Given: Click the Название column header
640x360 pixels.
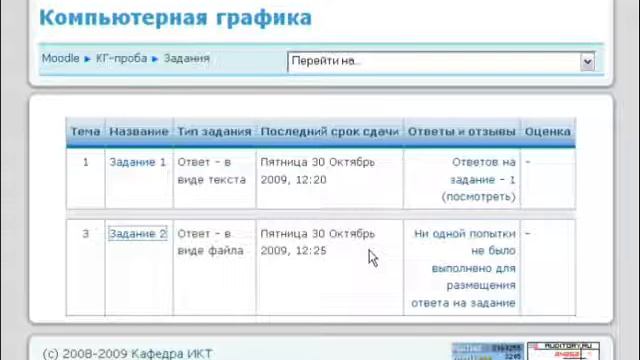Looking at the screenshot, I should (x=139, y=132).
